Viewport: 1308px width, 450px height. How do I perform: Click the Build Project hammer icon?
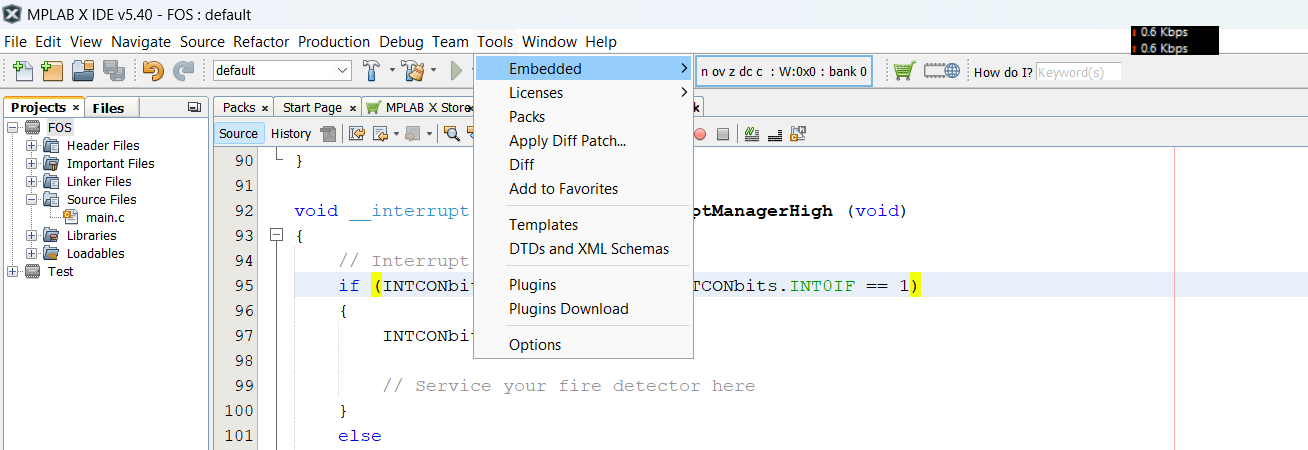tap(372, 71)
